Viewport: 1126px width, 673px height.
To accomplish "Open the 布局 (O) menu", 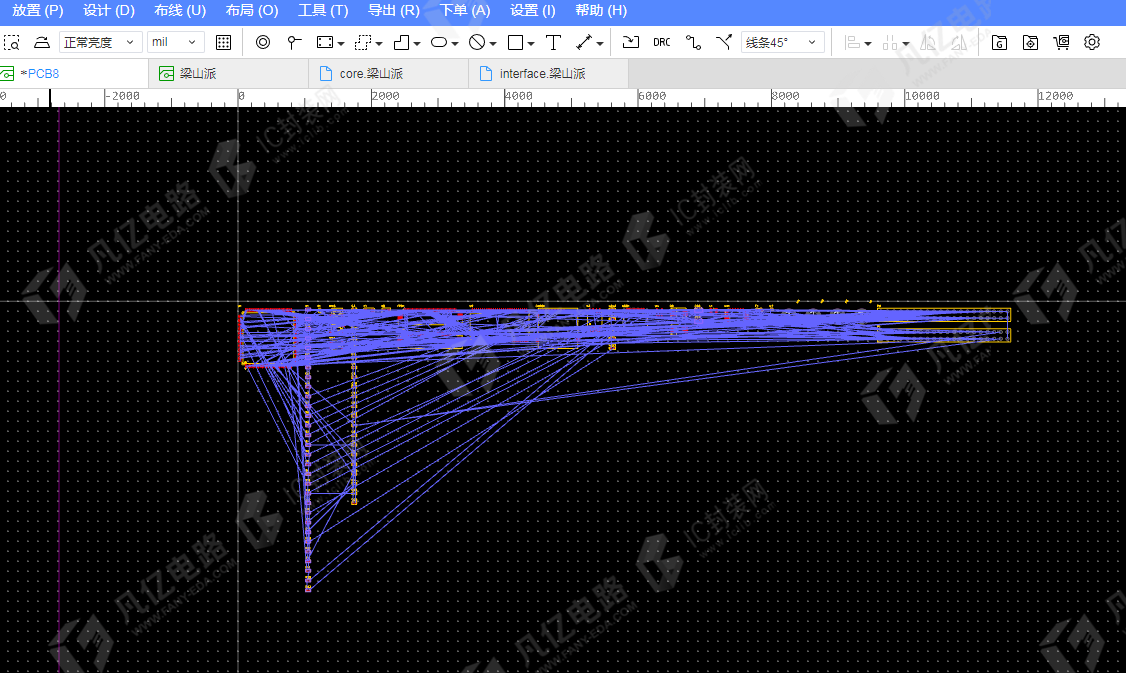I will 251,11.
